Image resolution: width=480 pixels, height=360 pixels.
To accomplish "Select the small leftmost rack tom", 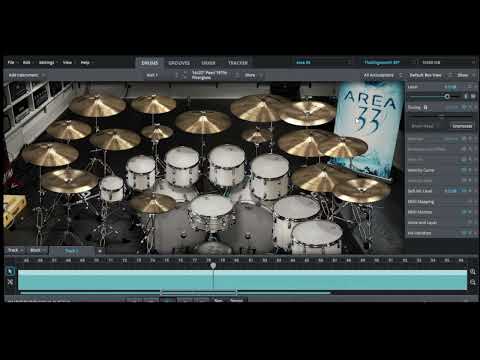I will tap(112, 188).
